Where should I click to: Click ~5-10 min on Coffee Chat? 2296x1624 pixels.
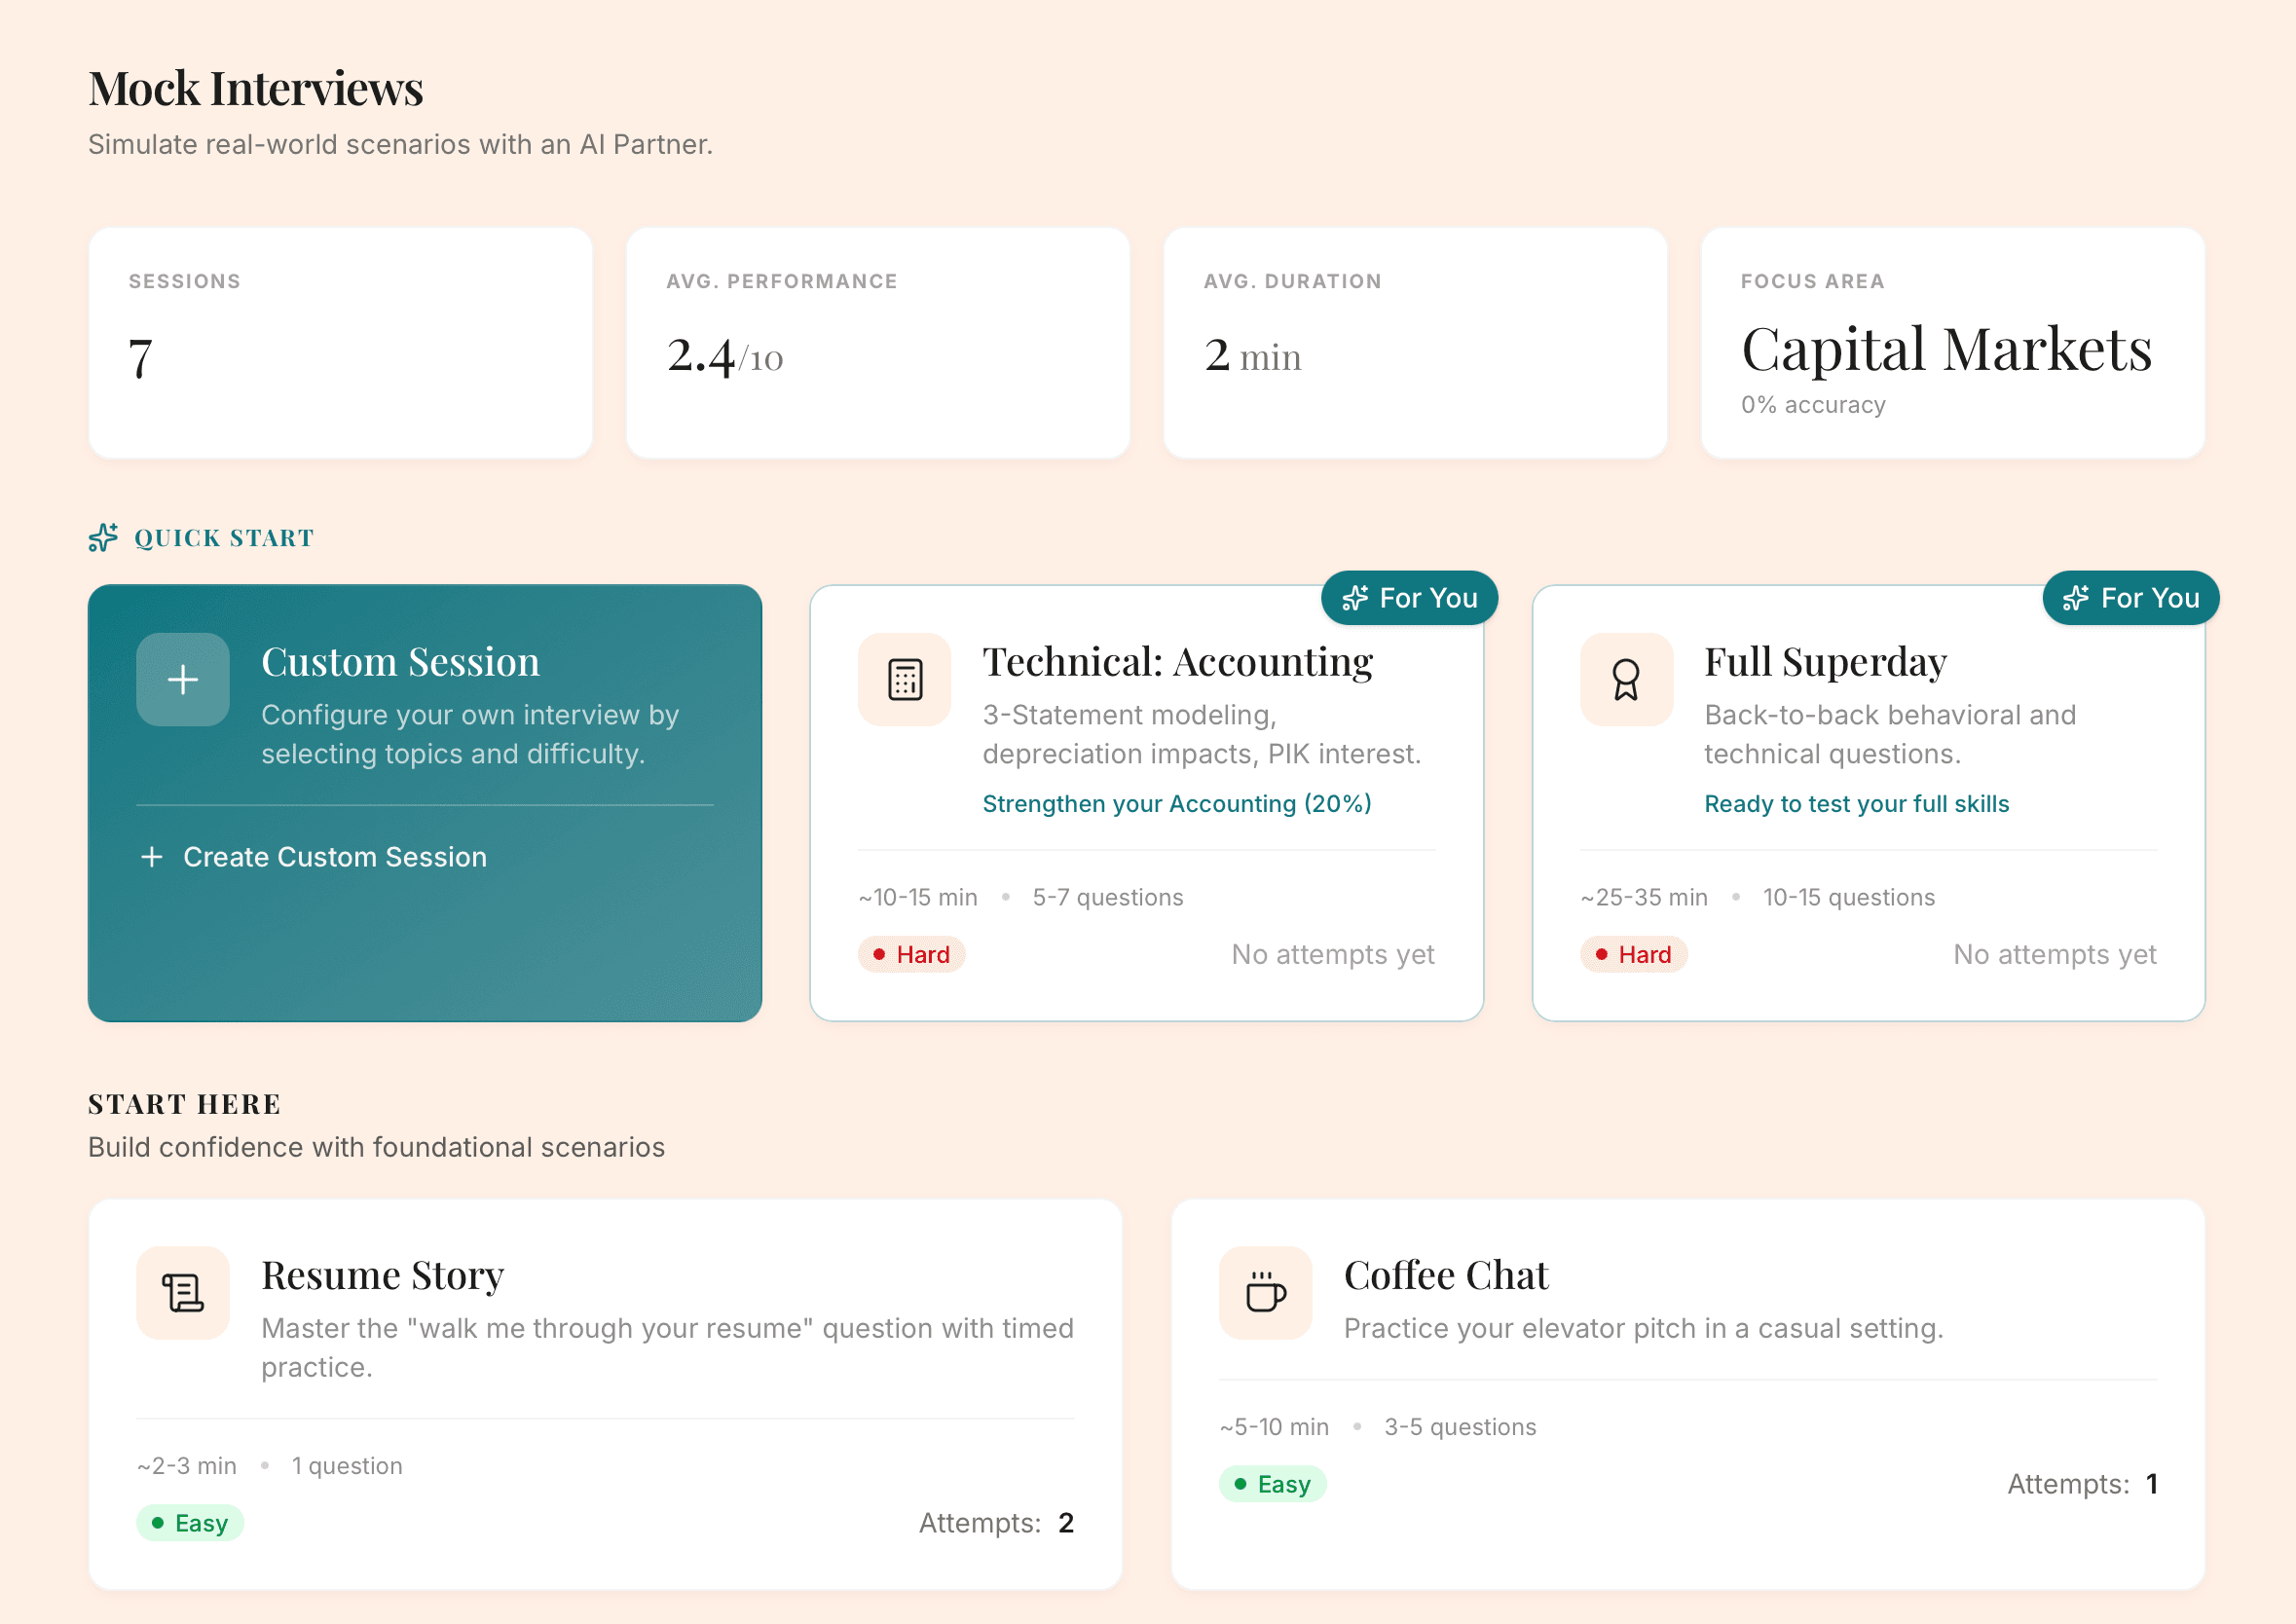coord(1274,1427)
